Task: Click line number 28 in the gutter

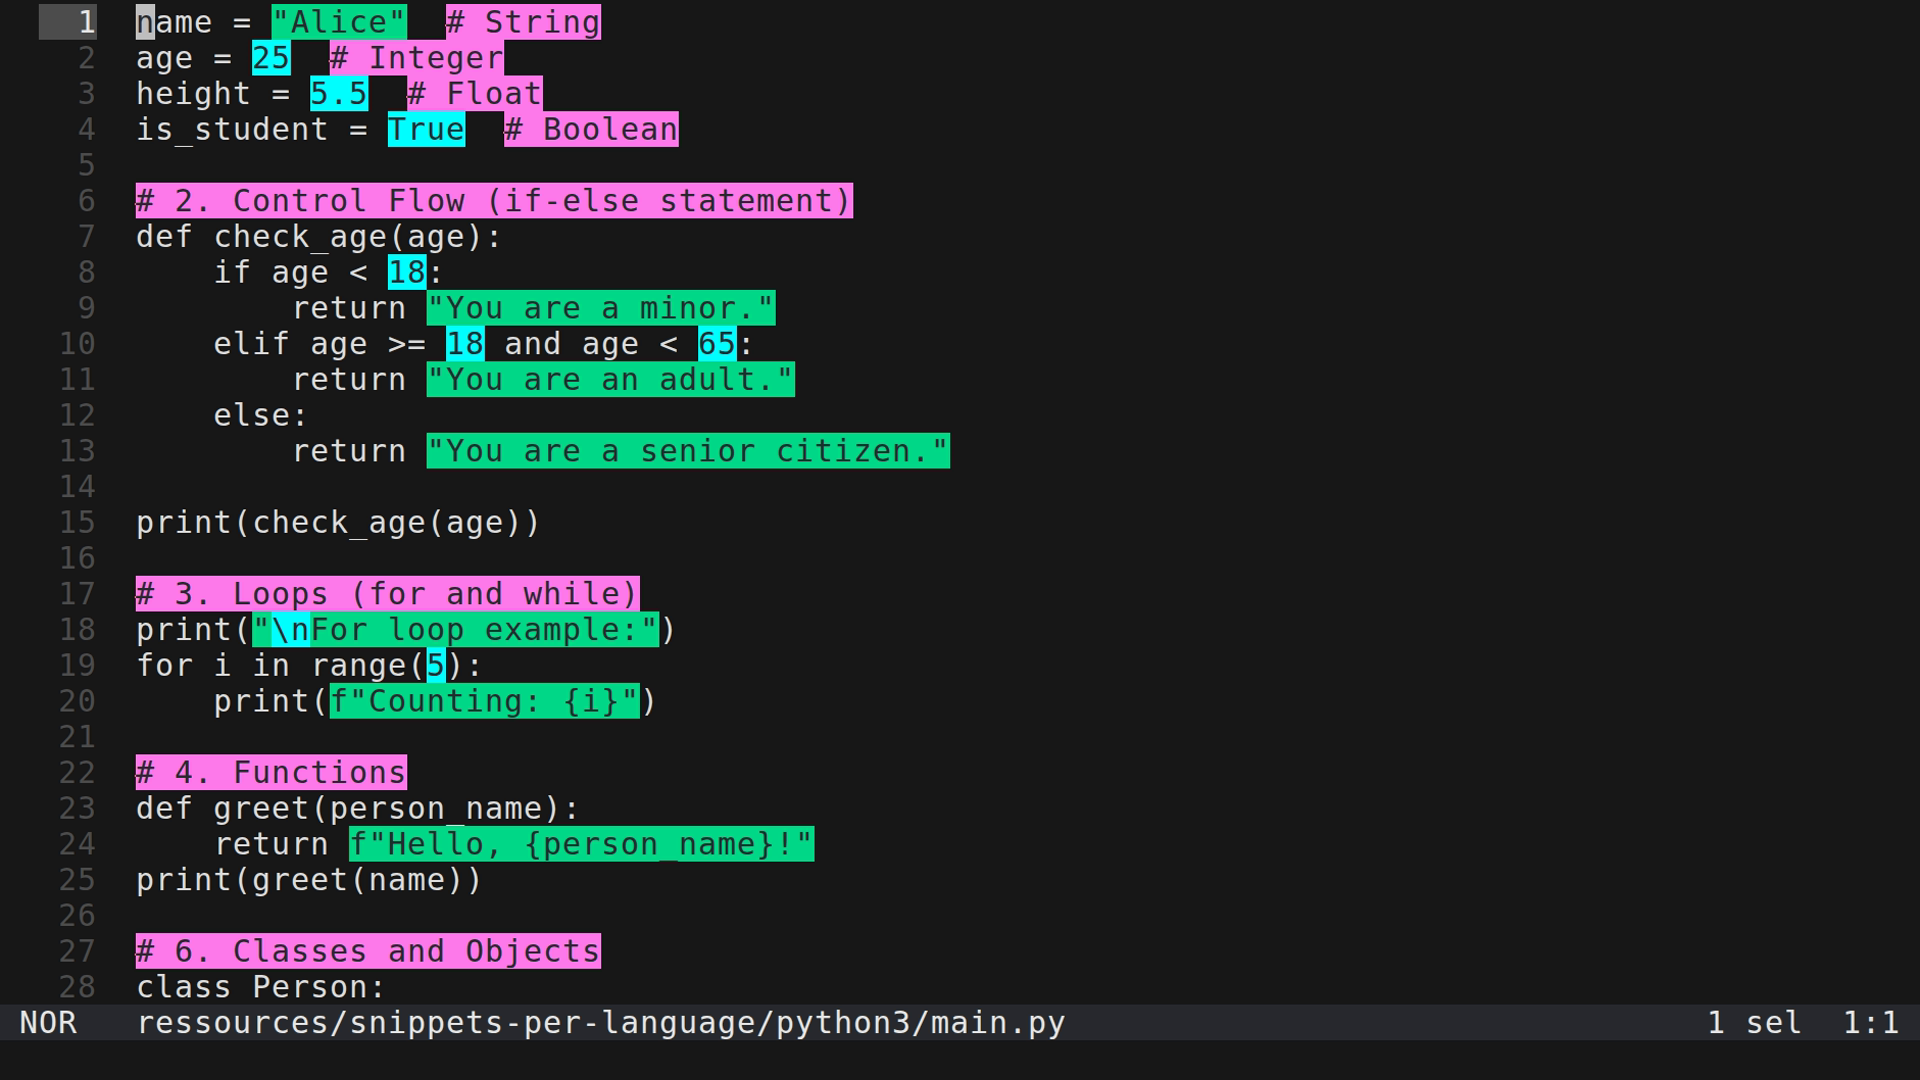Action: [75, 987]
